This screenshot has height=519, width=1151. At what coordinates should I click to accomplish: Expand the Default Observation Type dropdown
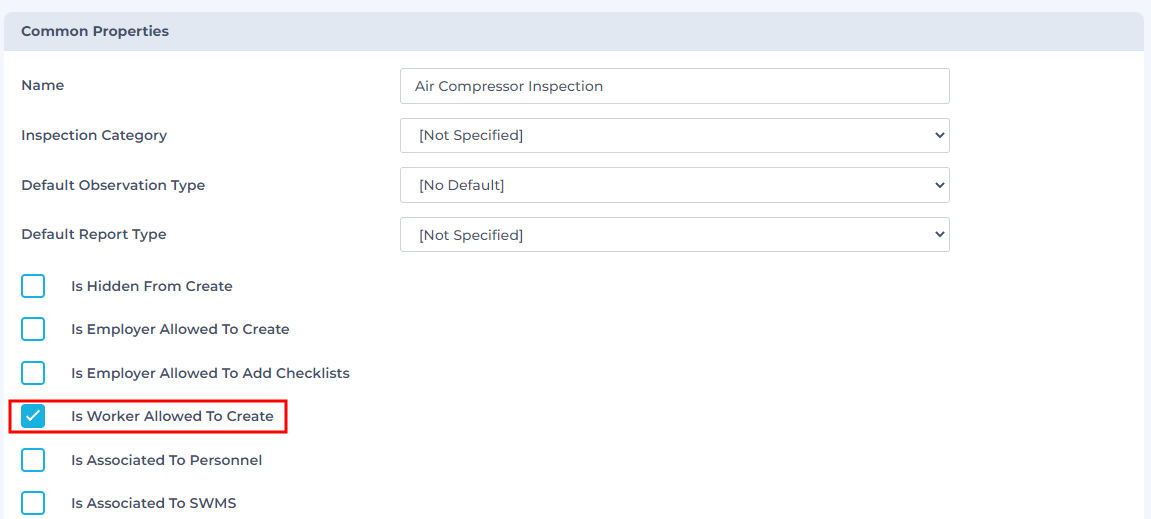pyautogui.click(x=674, y=185)
